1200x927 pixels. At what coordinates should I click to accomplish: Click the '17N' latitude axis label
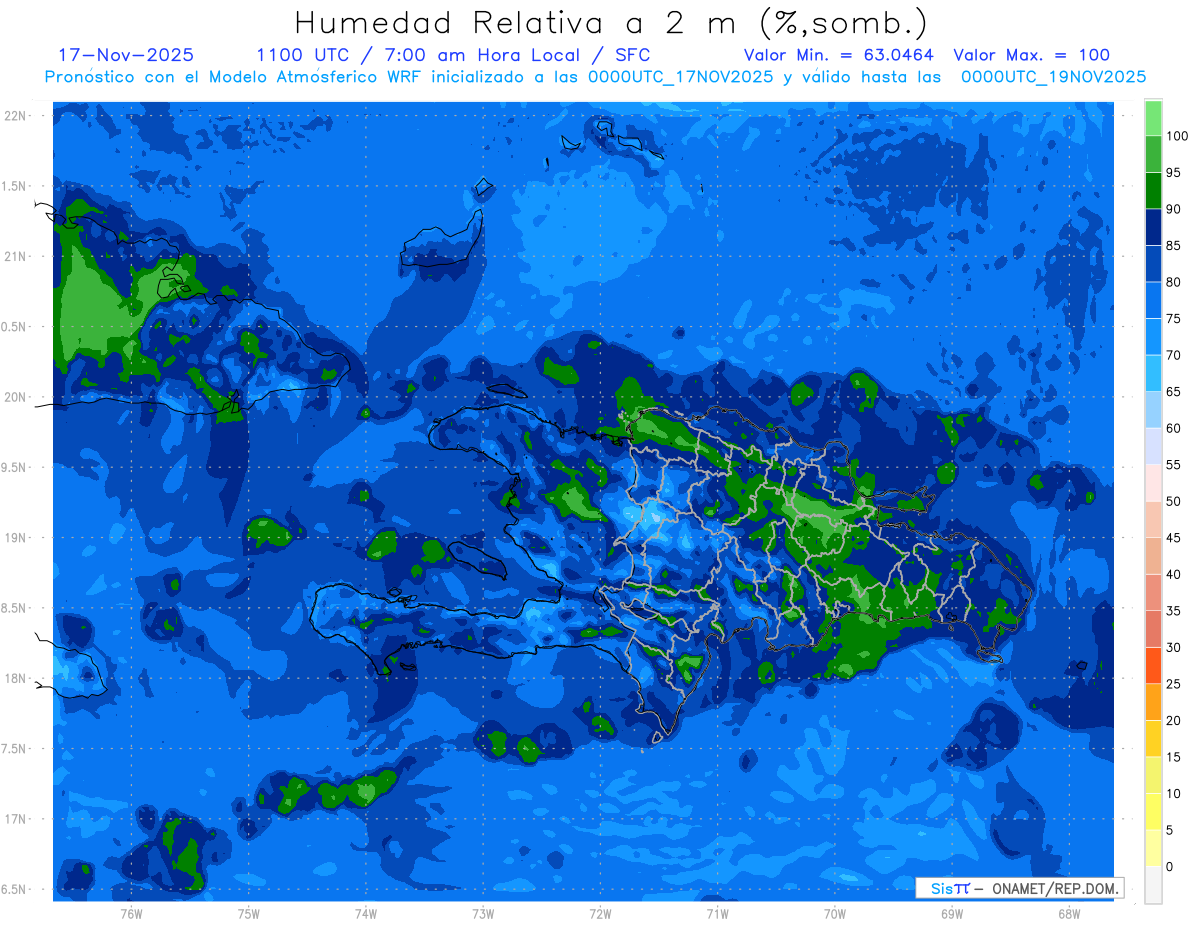click(17, 819)
